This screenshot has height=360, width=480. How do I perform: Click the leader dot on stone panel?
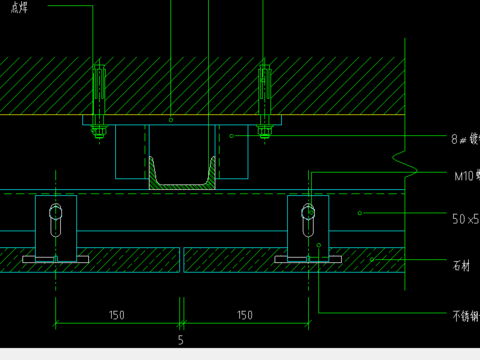click(x=372, y=259)
